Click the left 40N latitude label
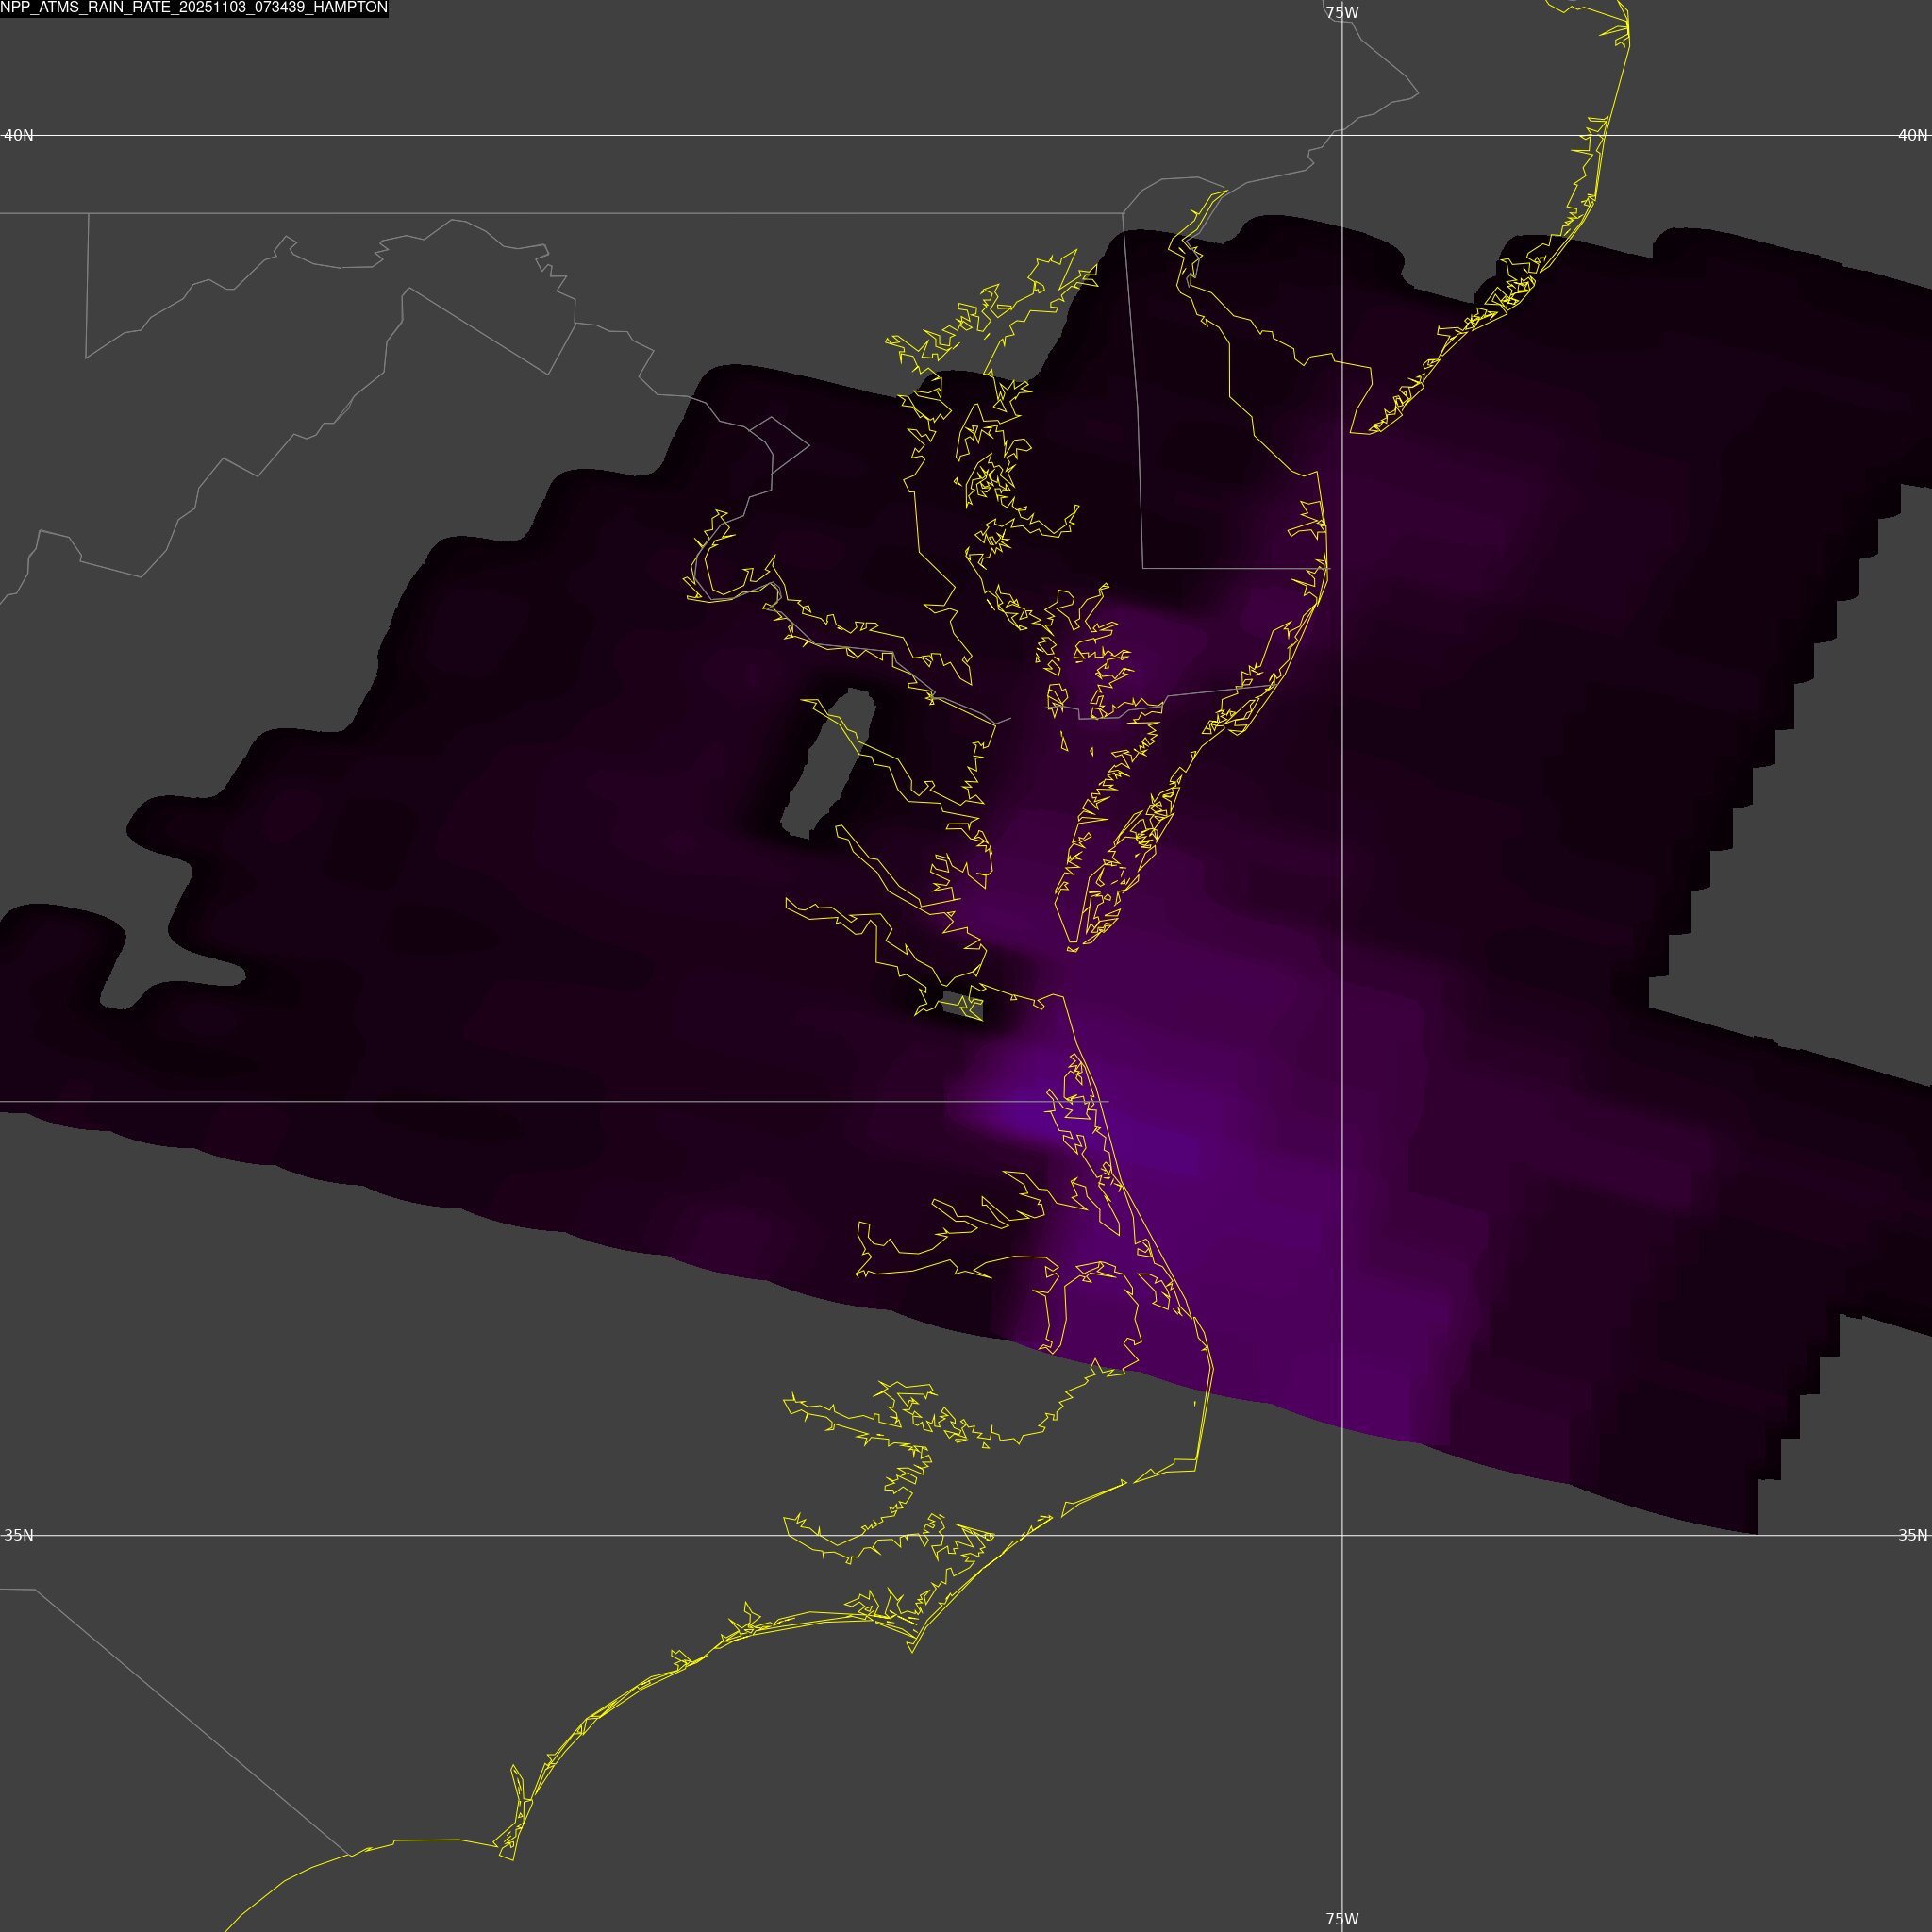 19,135
